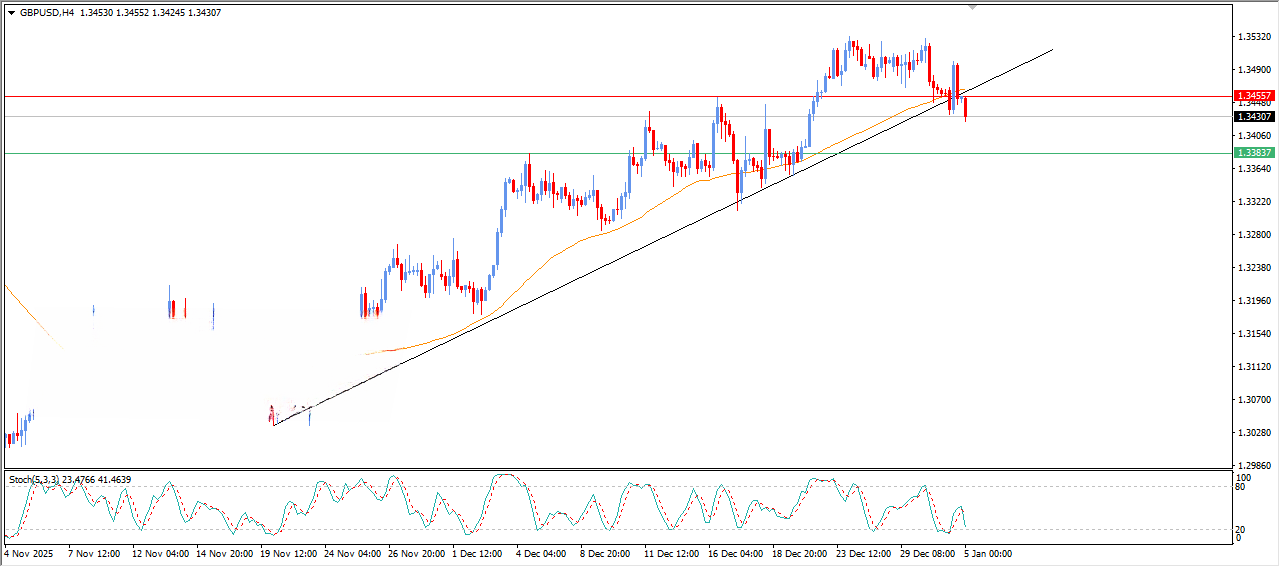Click the 1.31960 price scale label

(1254, 301)
